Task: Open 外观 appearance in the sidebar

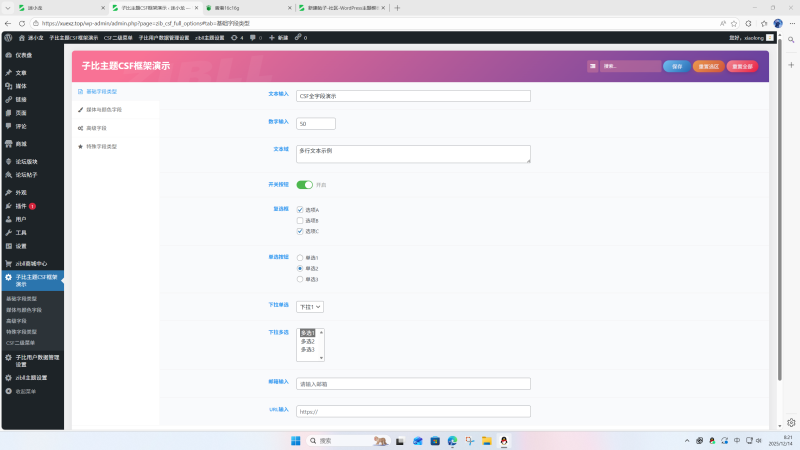Action: (x=20, y=192)
